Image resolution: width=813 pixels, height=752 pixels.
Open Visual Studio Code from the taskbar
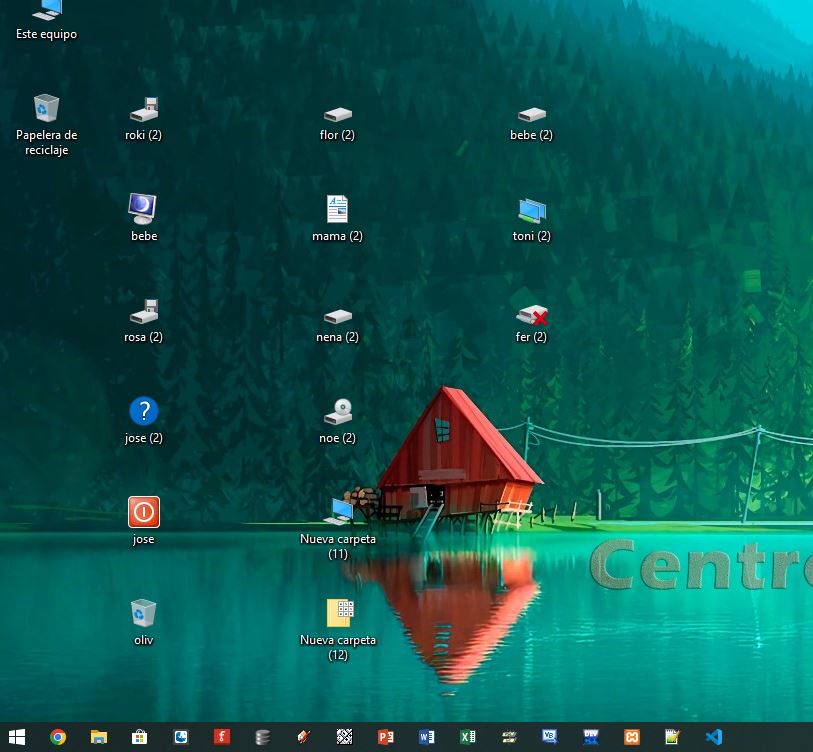click(714, 737)
